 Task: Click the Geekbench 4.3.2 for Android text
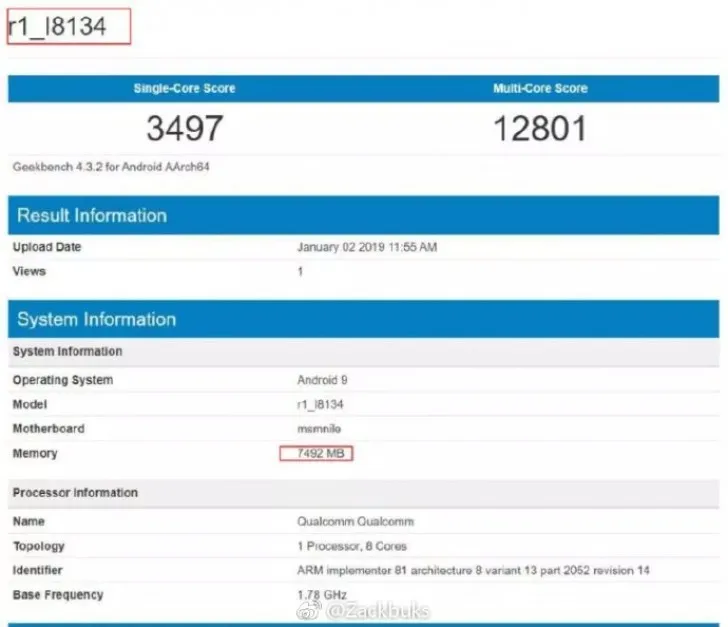click(111, 167)
